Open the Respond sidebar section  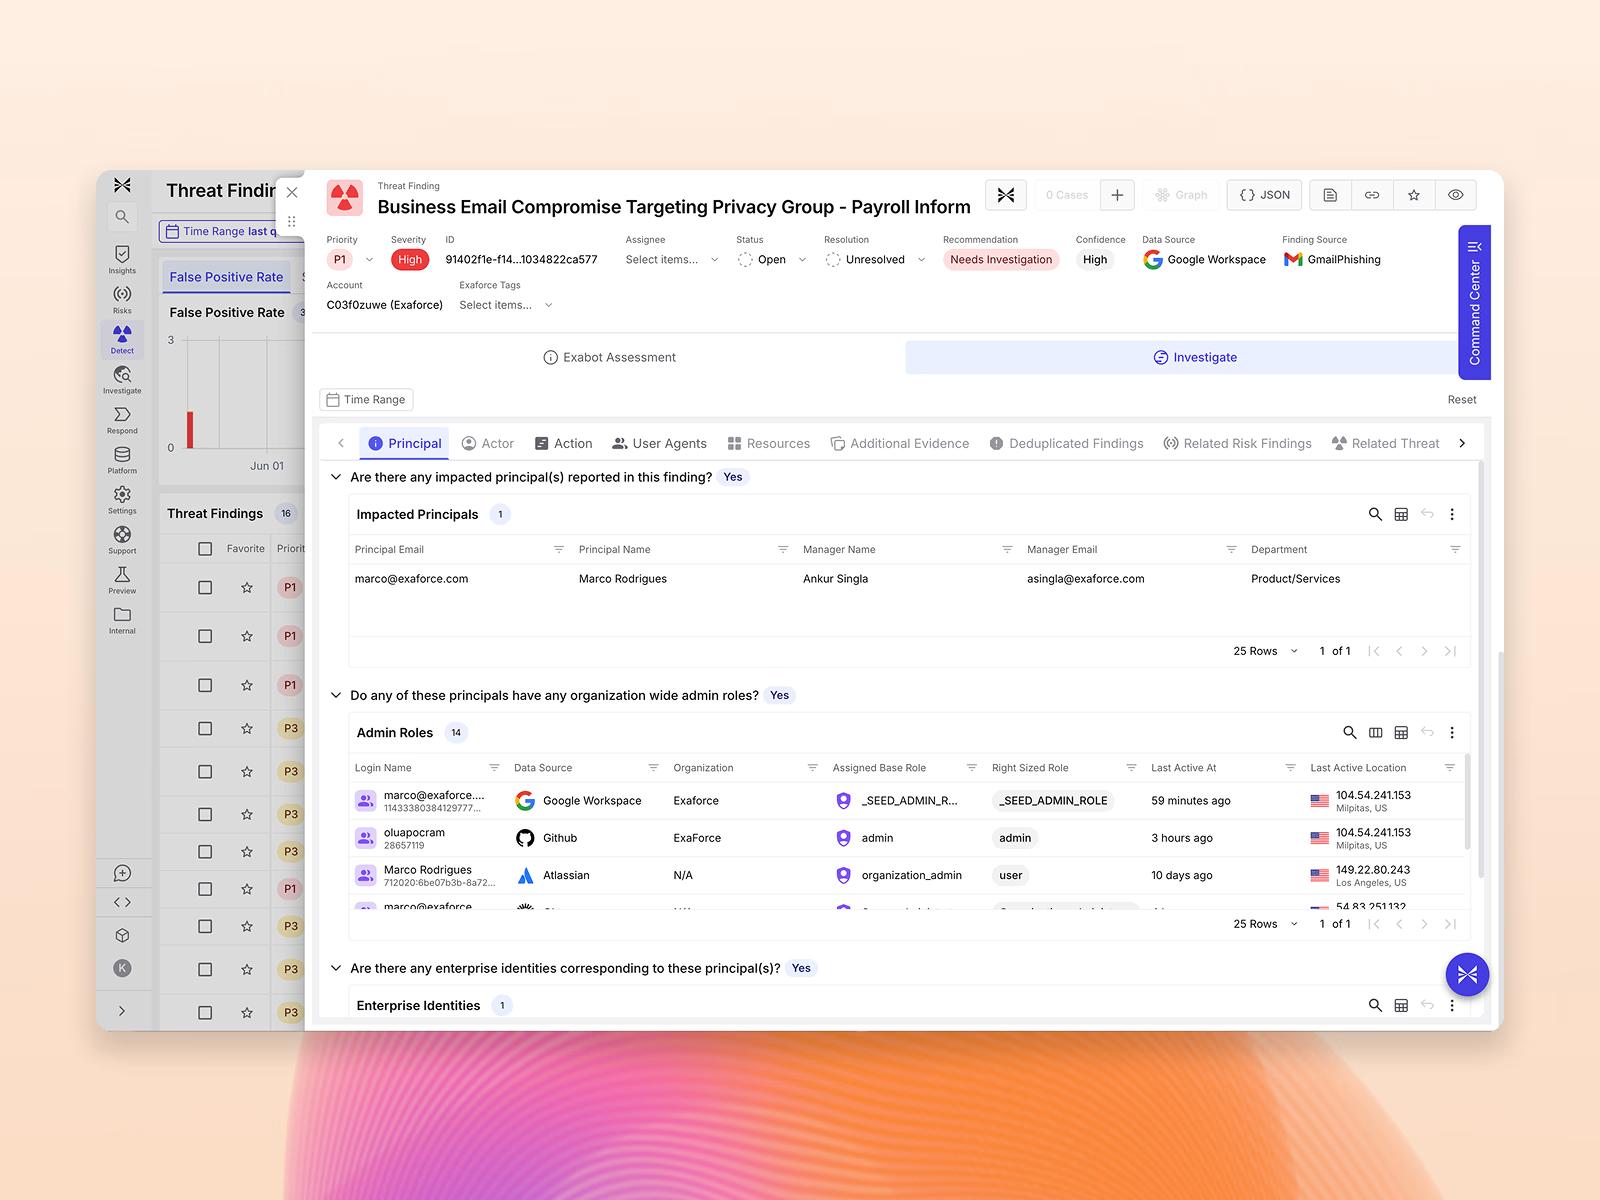pyautogui.click(x=122, y=420)
